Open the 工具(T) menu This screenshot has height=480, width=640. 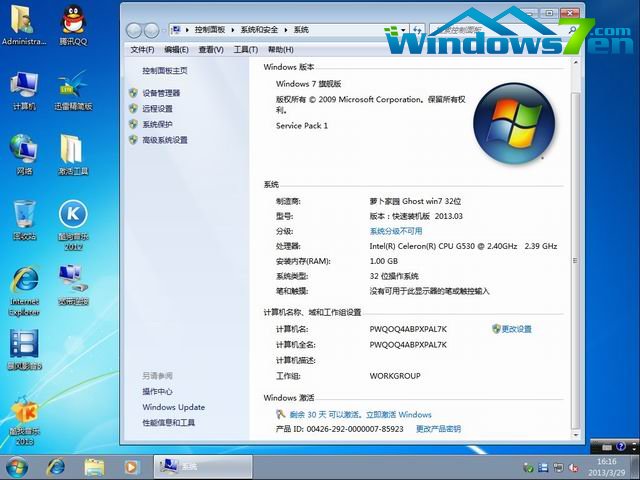(x=246, y=50)
